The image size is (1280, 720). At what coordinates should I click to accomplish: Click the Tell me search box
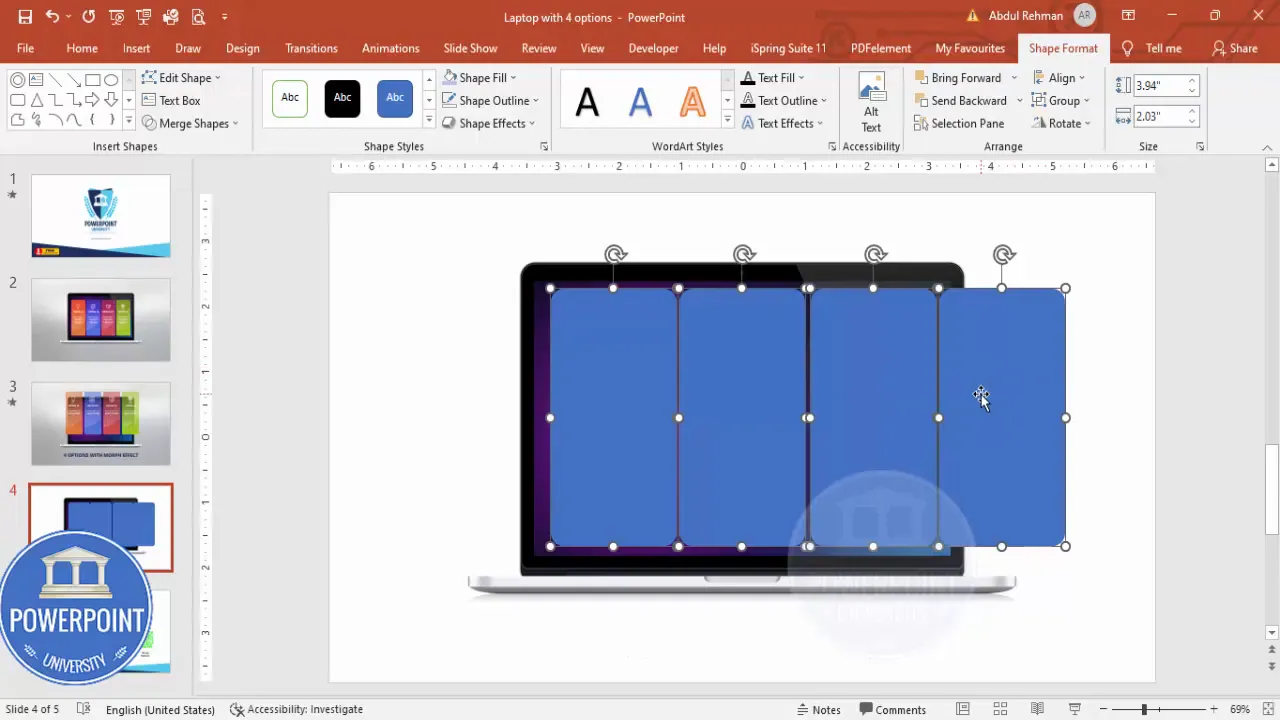(x=1153, y=48)
